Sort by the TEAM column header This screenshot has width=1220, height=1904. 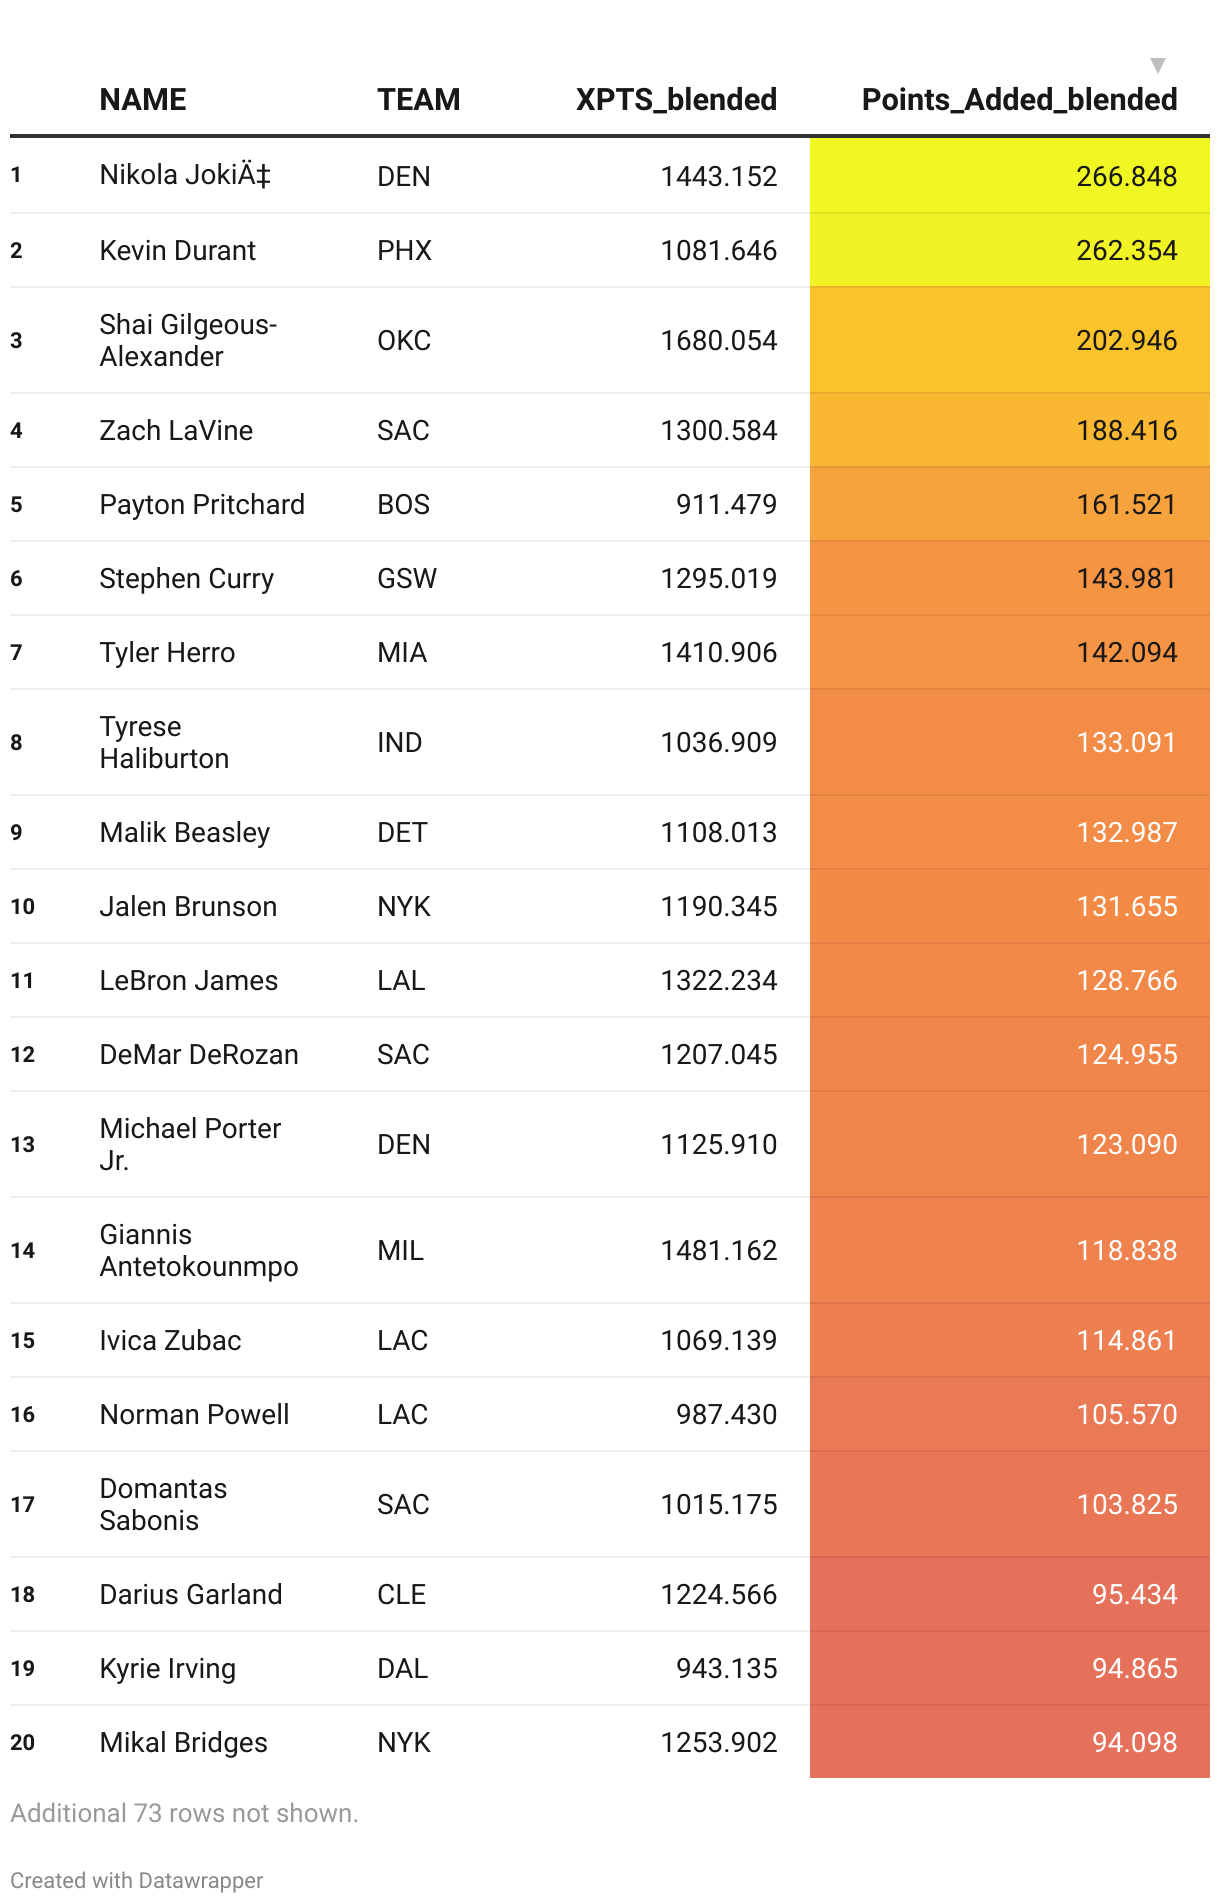click(418, 100)
